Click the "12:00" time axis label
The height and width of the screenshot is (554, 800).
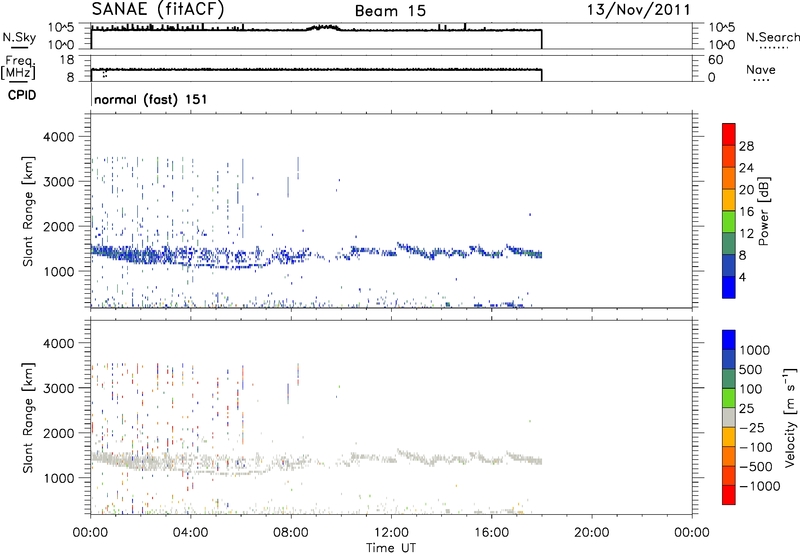tap(391, 533)
